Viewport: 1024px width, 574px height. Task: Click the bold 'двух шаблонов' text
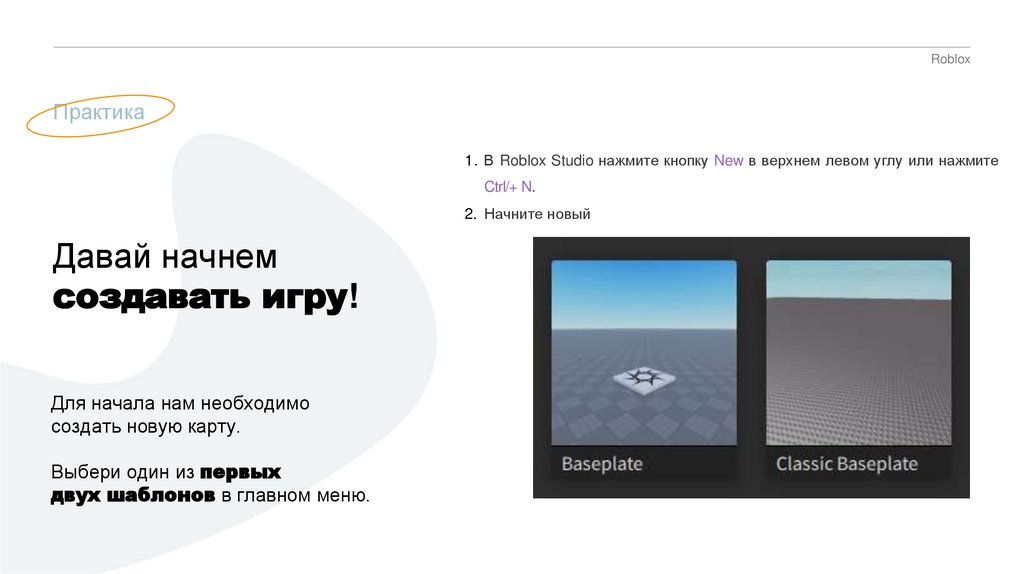point(133,495)
